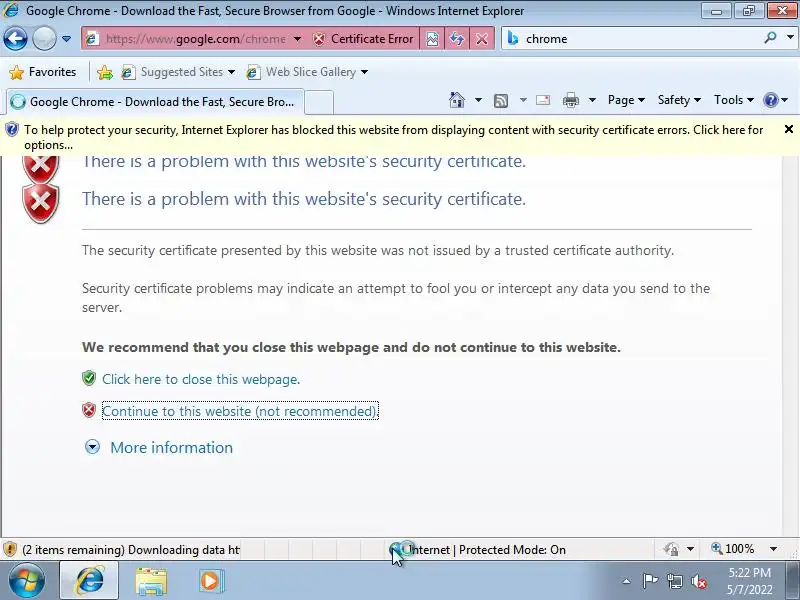The width and height of the screenshot is (800, 600).
Task: Click the Read Mail envelope icon
Action: pyautogui.click(x=543, y=100)
